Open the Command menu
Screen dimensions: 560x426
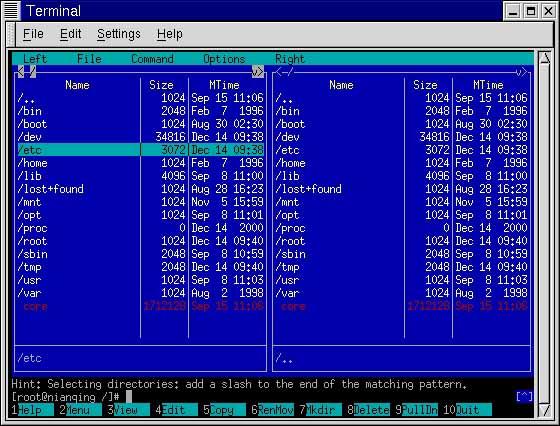click(x=152, y=59)
